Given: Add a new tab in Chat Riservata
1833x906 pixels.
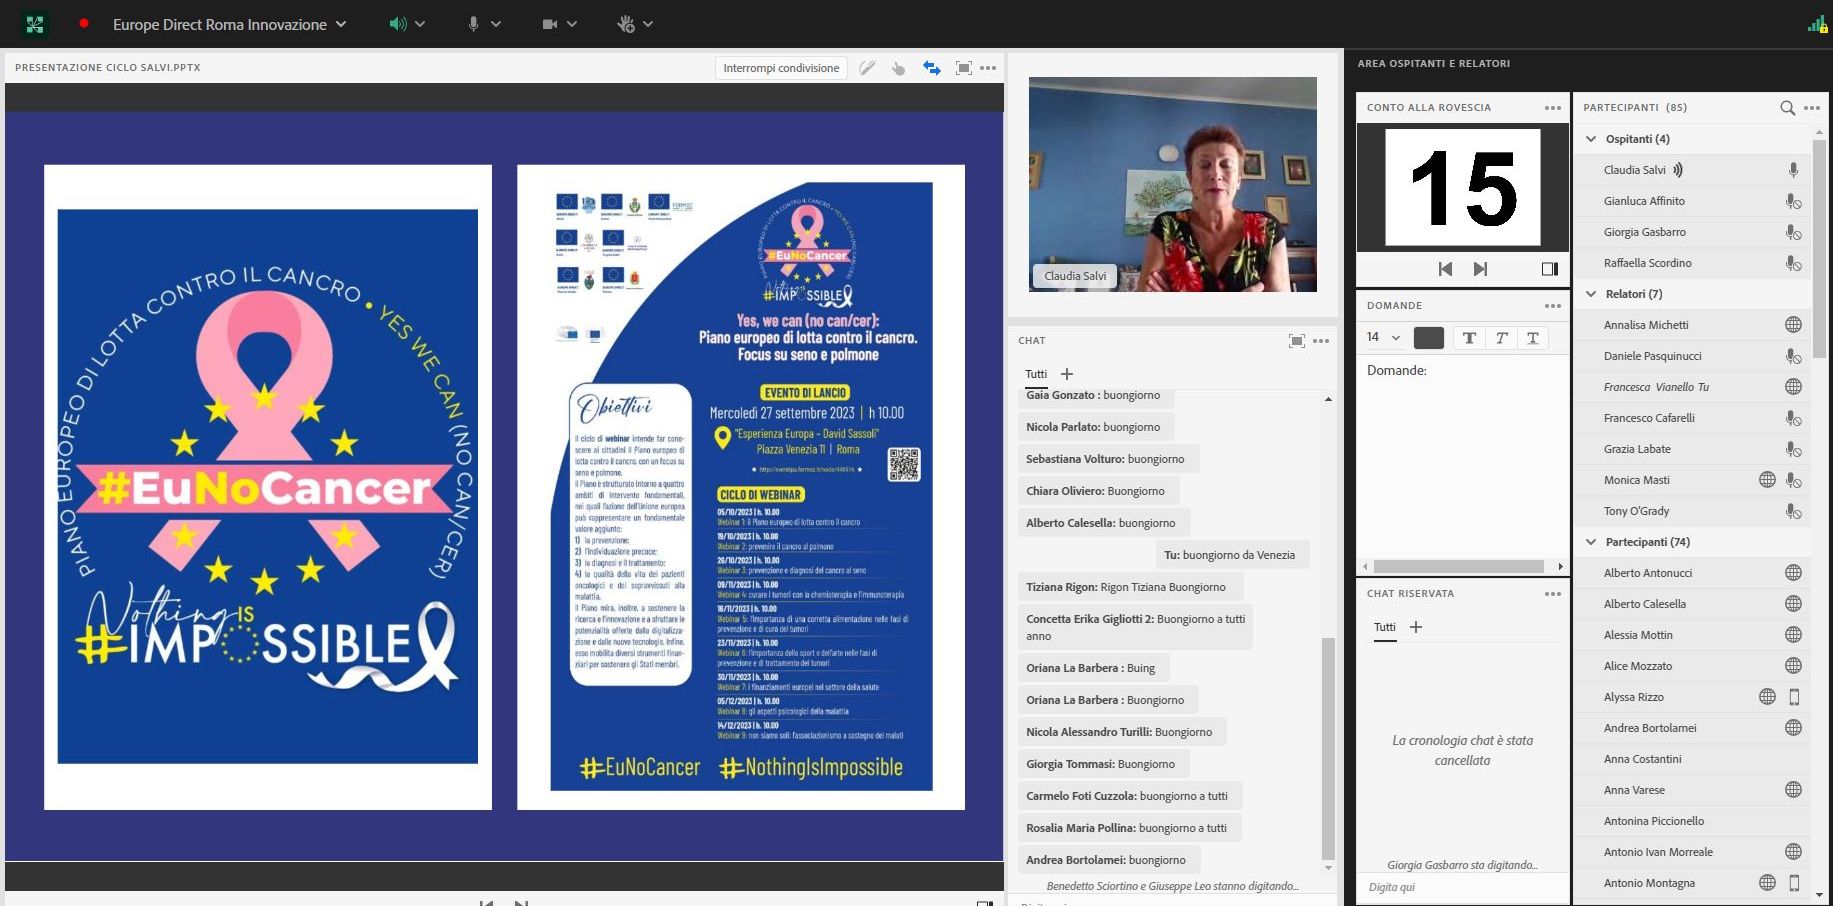Looking at the screenshot, I should point(1416,627).
